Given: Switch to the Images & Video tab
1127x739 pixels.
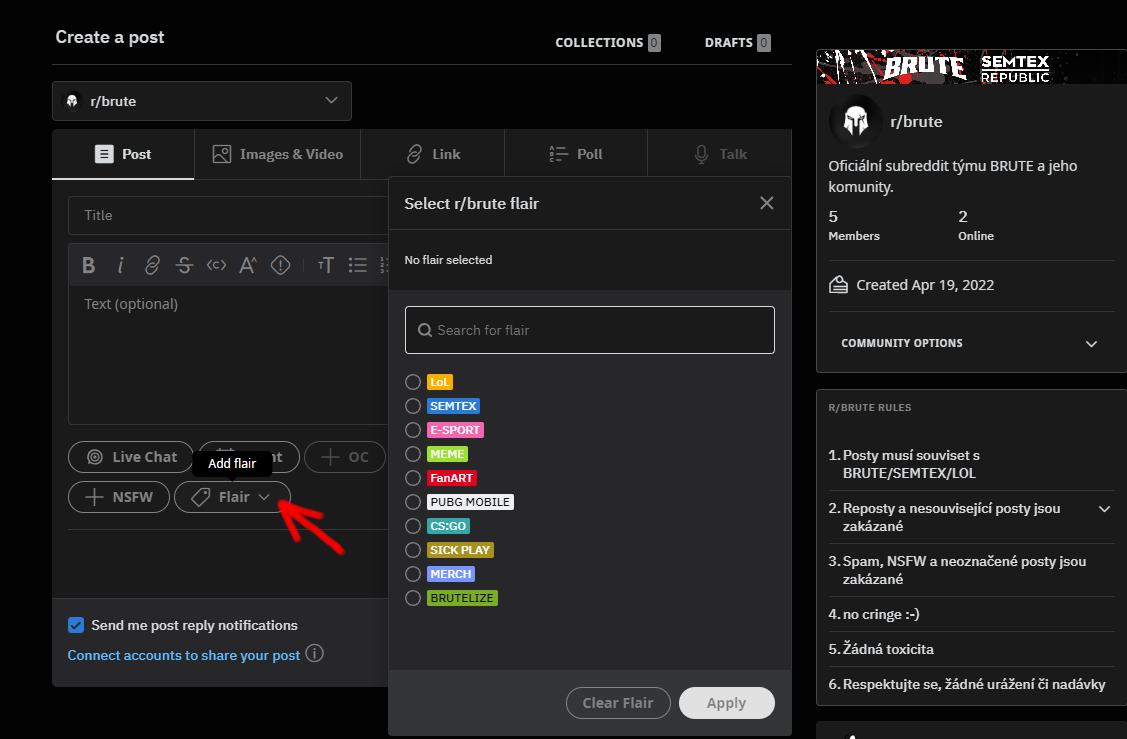Looking at the screenshot, I should 277,154.
